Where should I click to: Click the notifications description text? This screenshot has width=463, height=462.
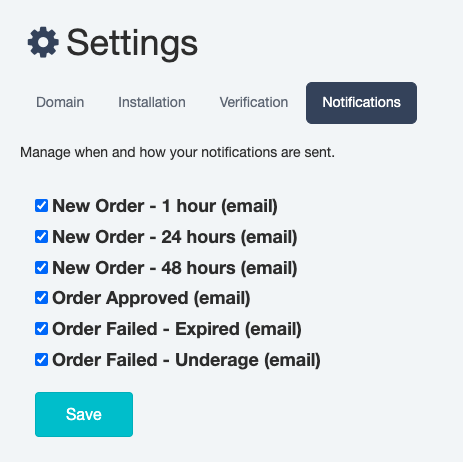(177, 152)
